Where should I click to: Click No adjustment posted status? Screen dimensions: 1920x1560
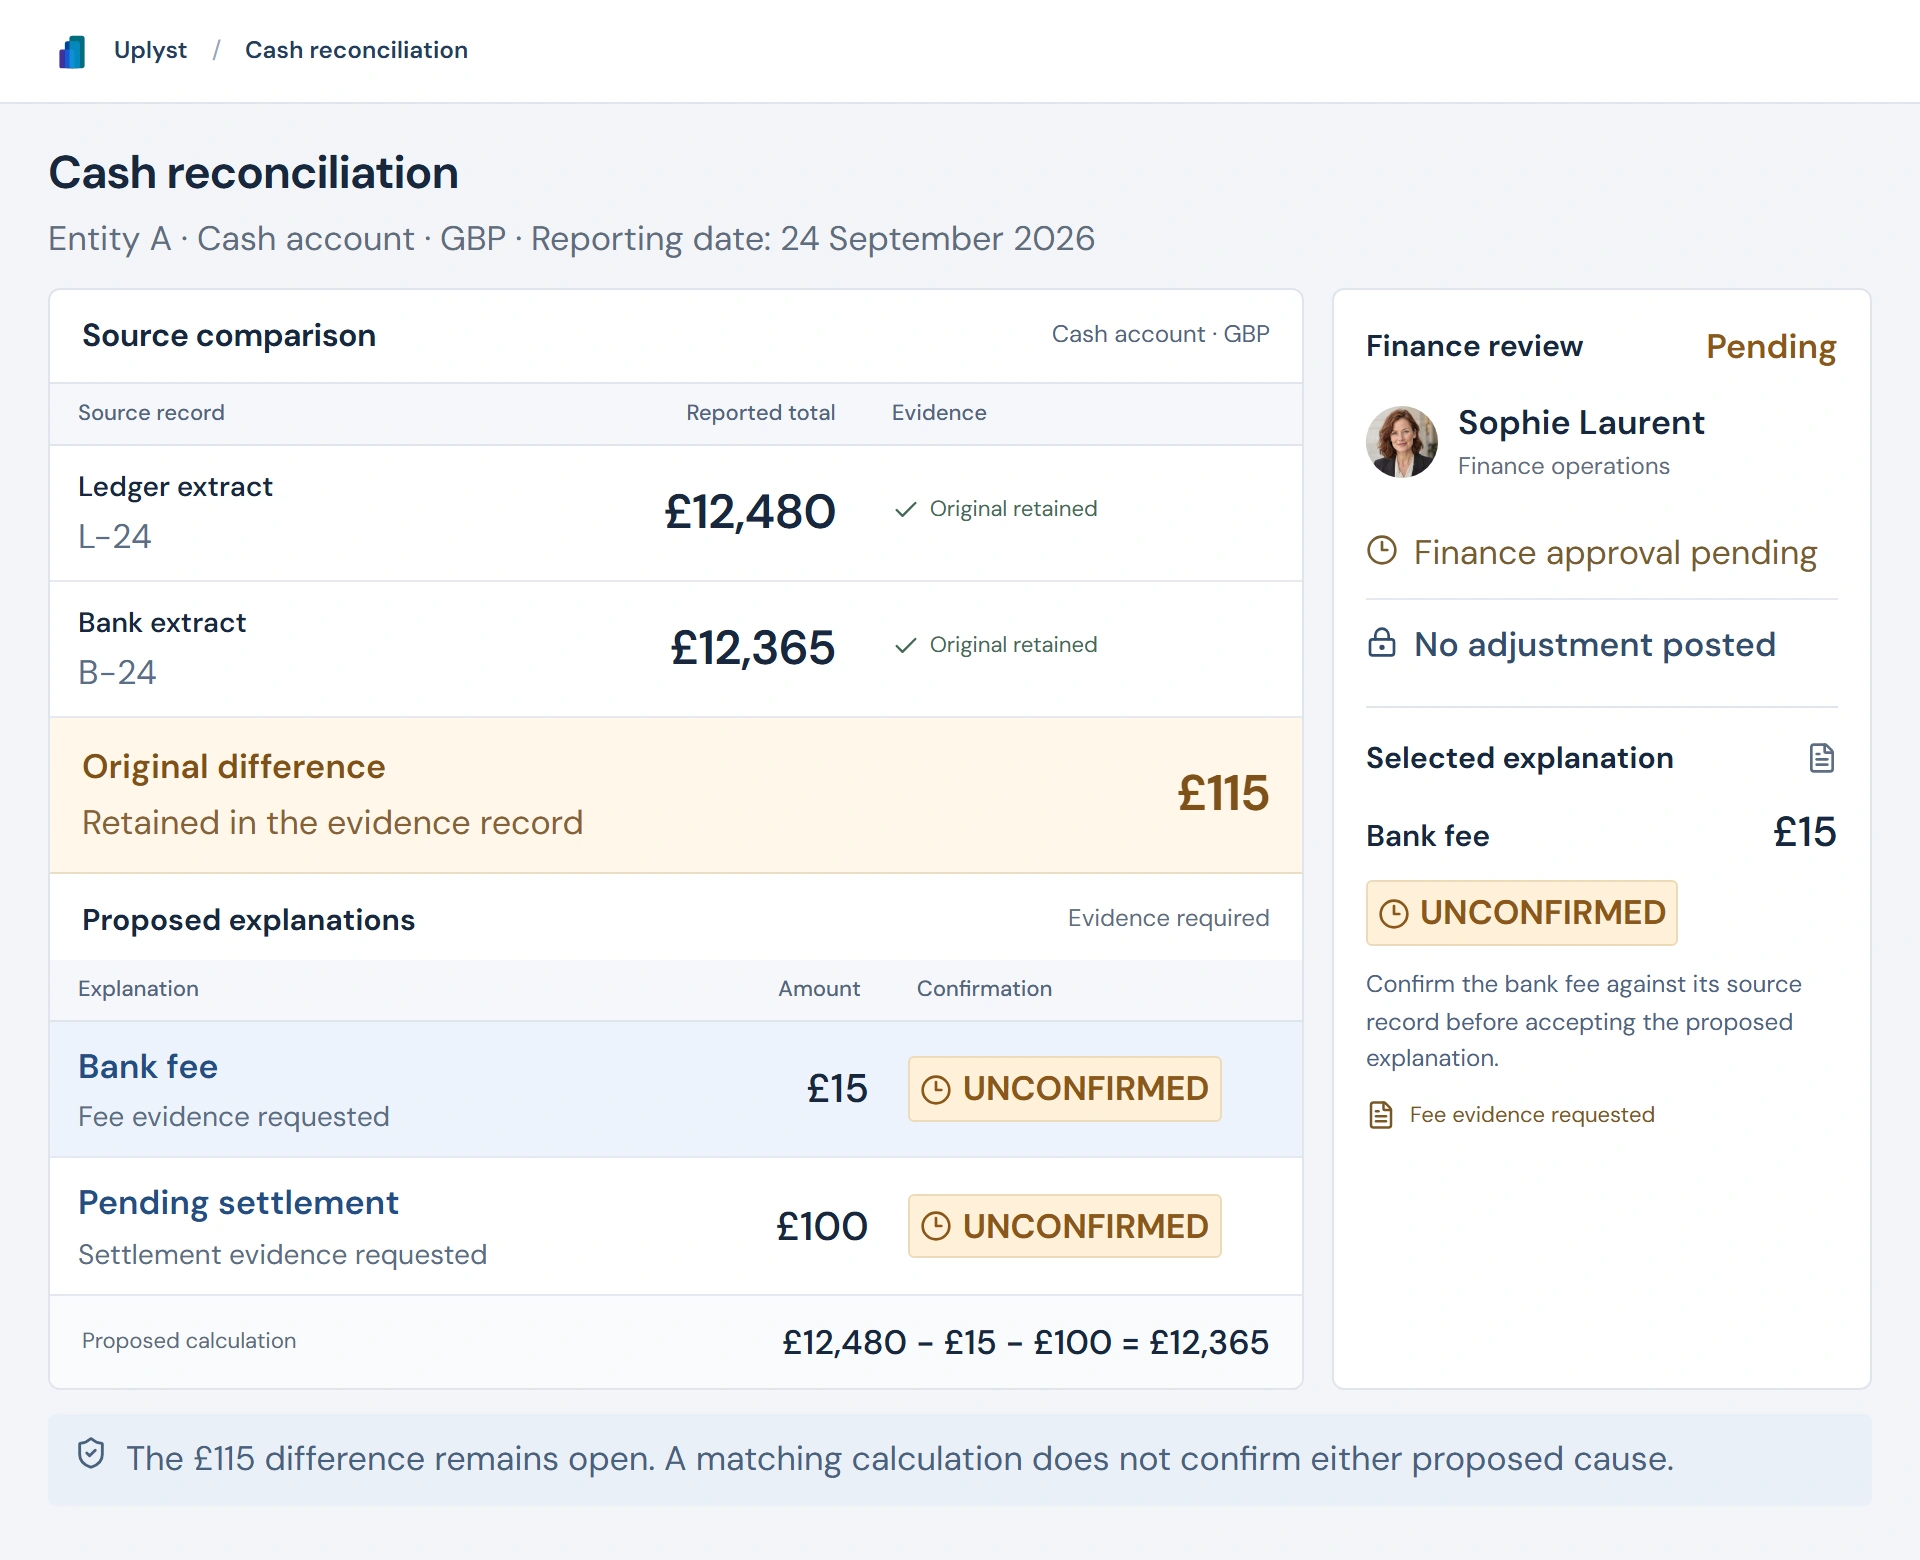pyautogui.click(x=1594, y=645)
